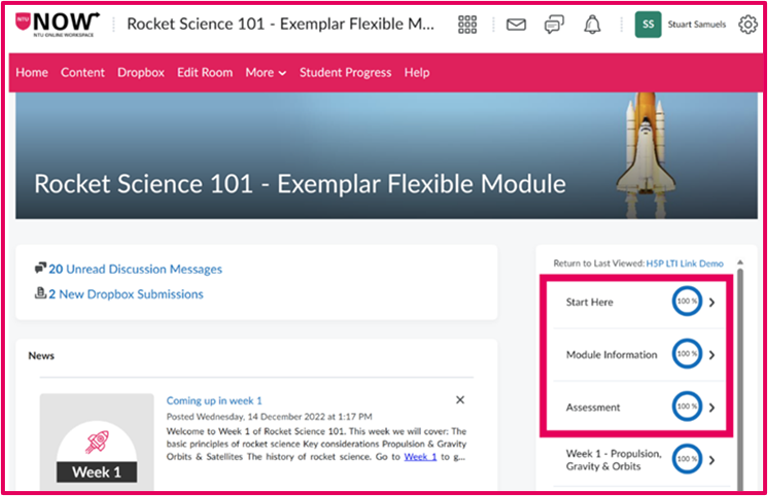This screenshot has width=768, height=496.
Task: Open the subscription alerts chat bubble icon
Action: pyautogui.click(x=554, y=24)
